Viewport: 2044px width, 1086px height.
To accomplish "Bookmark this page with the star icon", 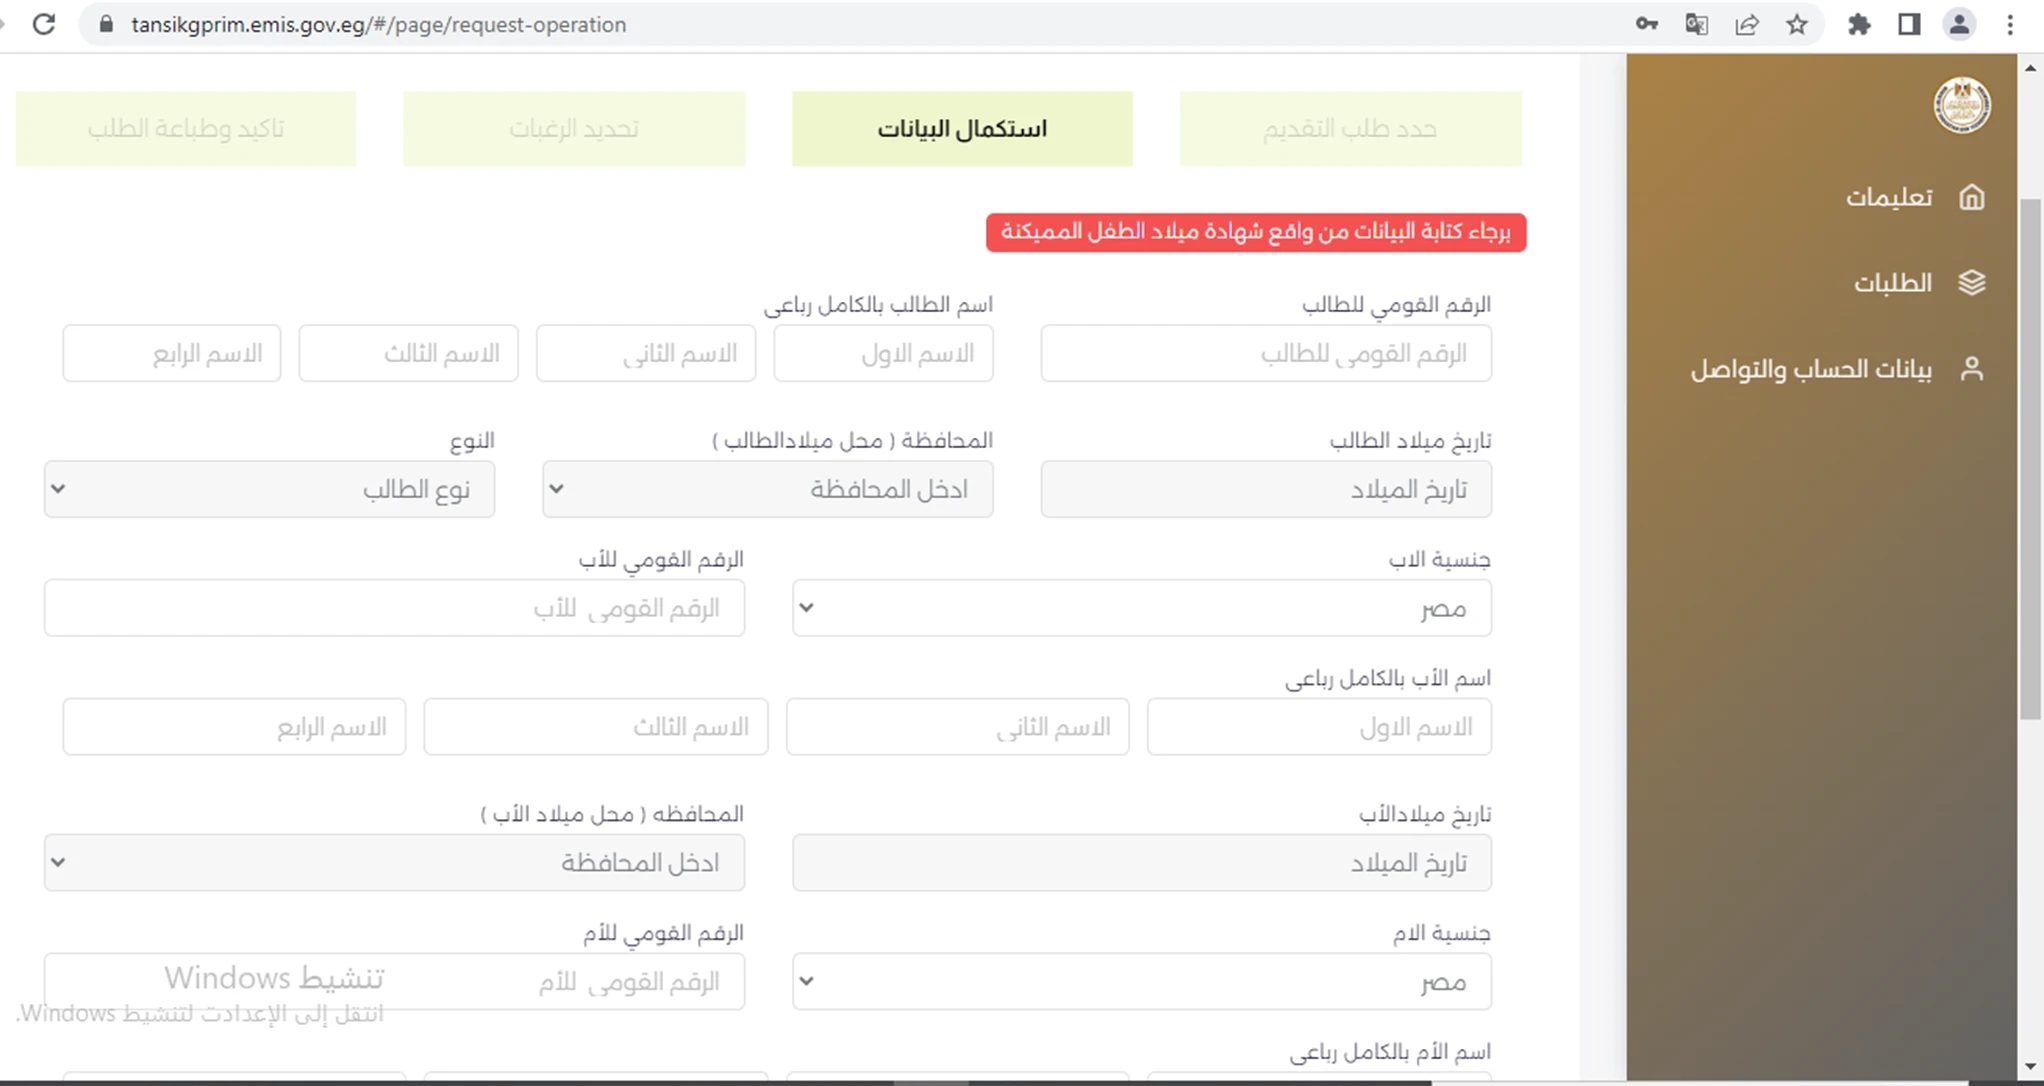I will [x=1797, y=24].
